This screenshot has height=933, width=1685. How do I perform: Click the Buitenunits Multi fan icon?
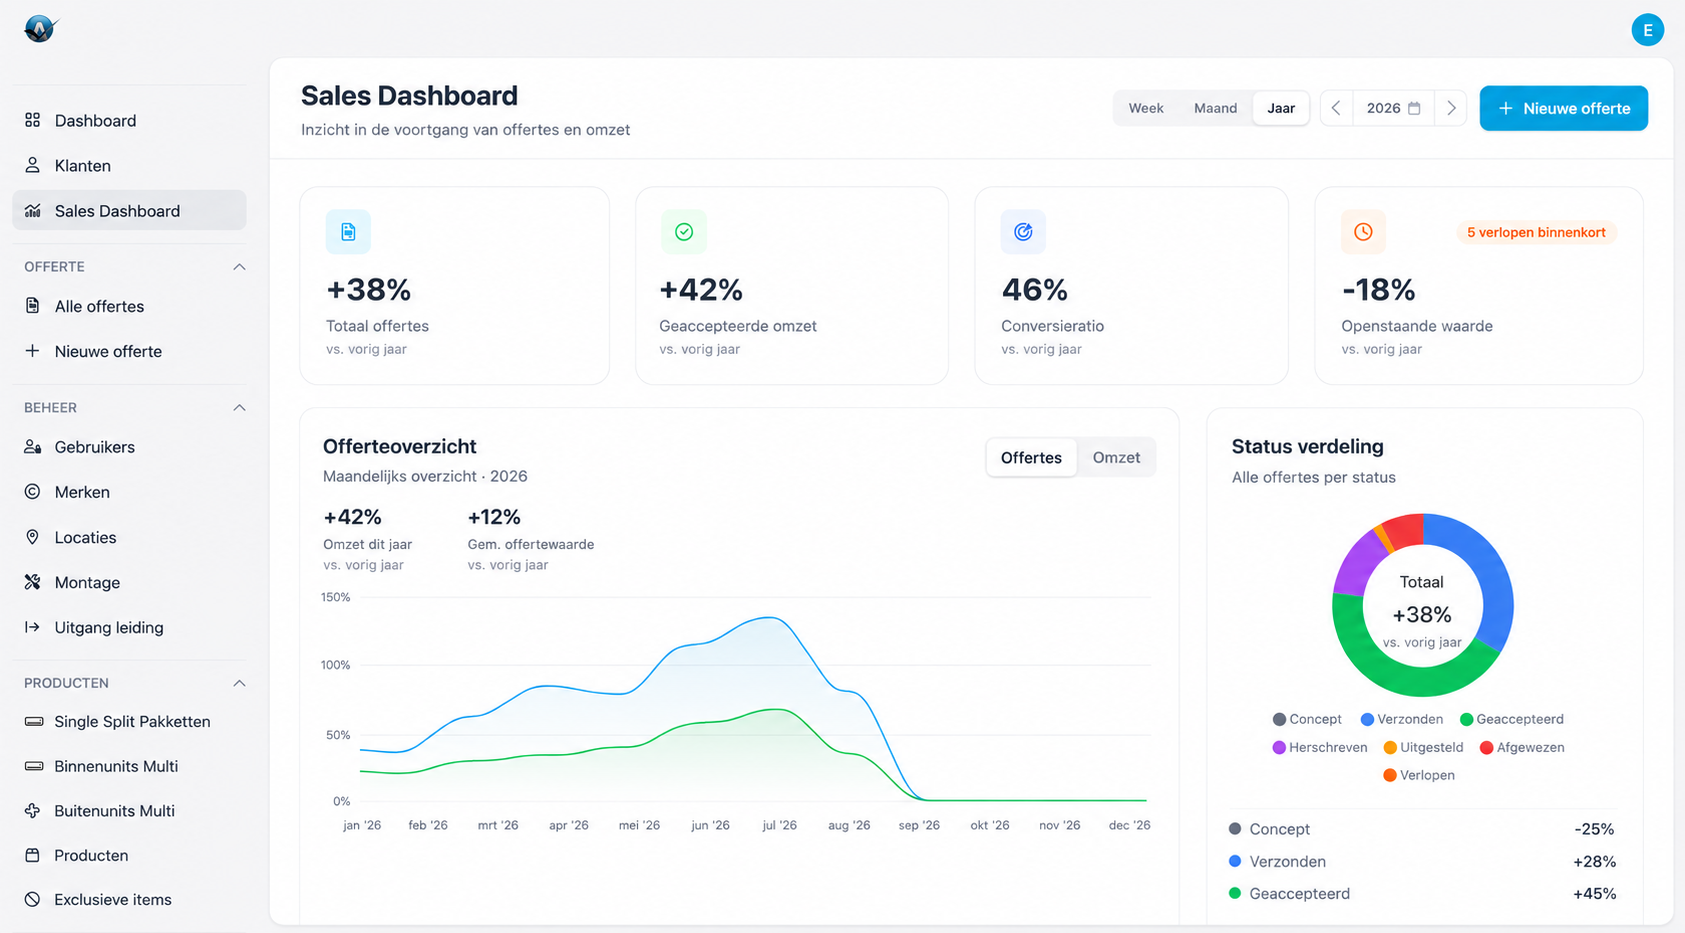point(33,810)
